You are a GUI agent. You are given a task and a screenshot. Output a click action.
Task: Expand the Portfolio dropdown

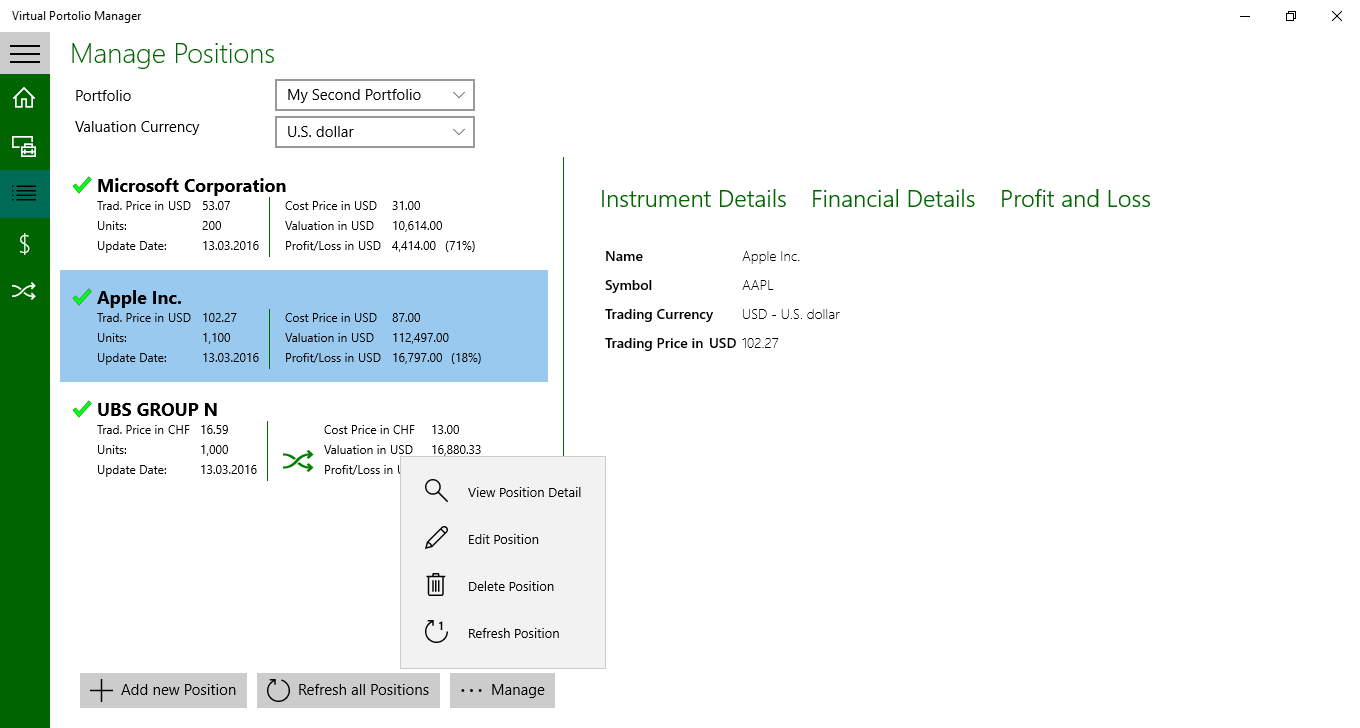tap(374, 95)
